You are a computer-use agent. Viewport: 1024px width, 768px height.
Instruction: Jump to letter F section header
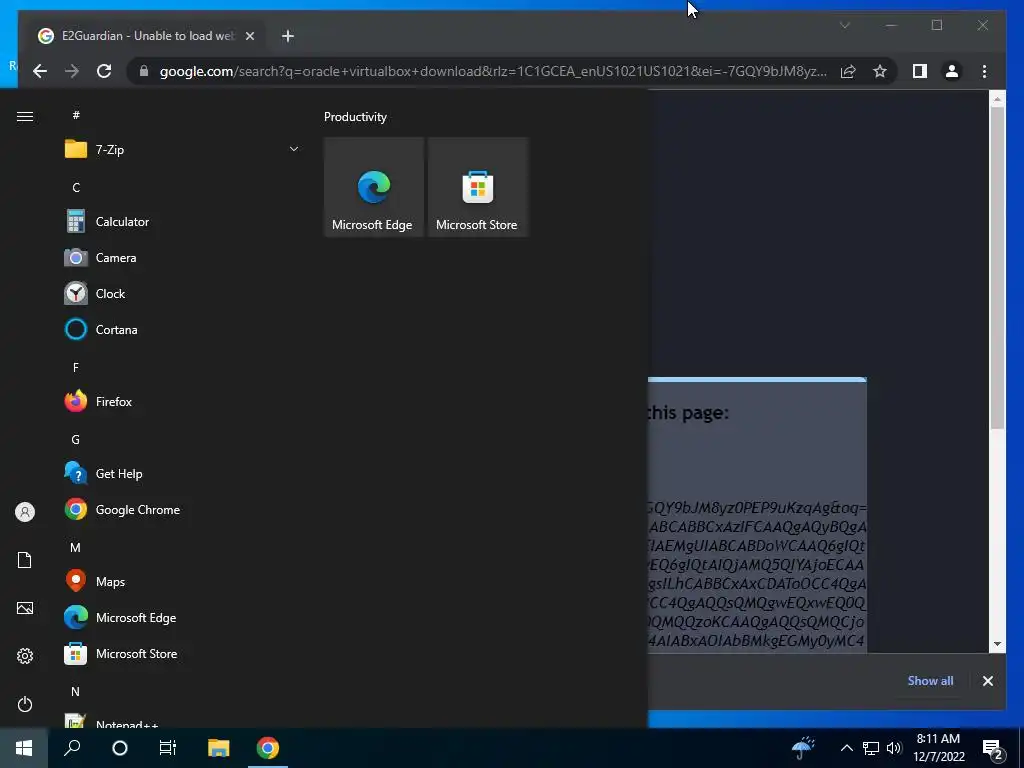click(76, 368)
